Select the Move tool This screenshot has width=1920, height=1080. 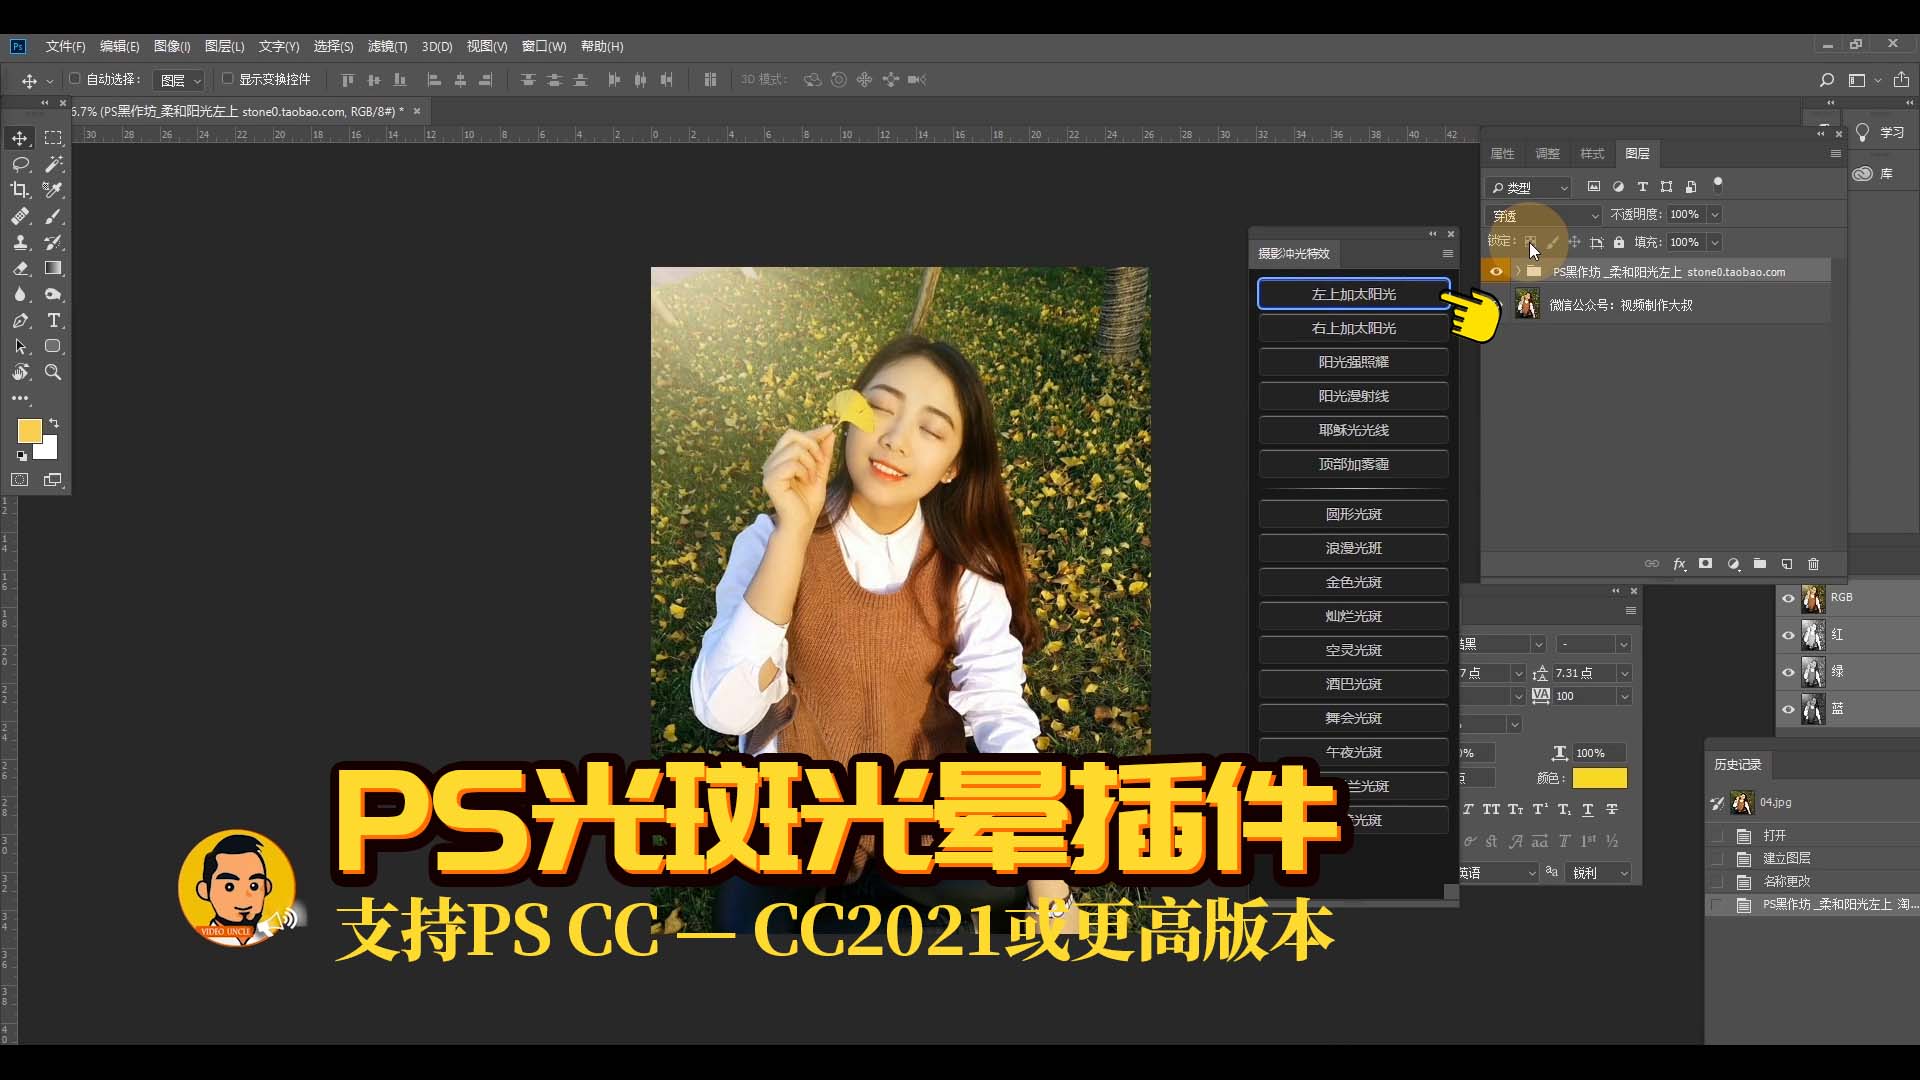tap(20, 138)
